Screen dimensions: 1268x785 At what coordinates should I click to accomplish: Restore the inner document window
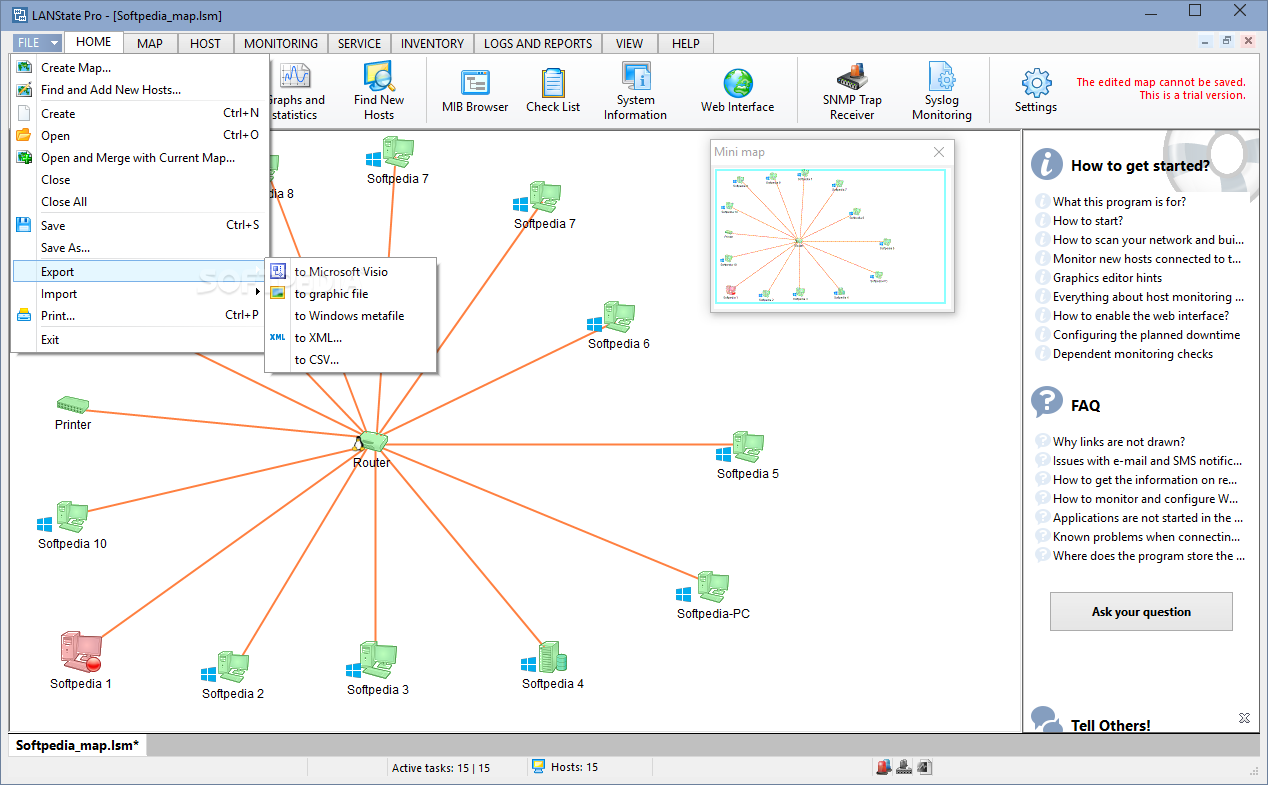(x=1226, y=41)
